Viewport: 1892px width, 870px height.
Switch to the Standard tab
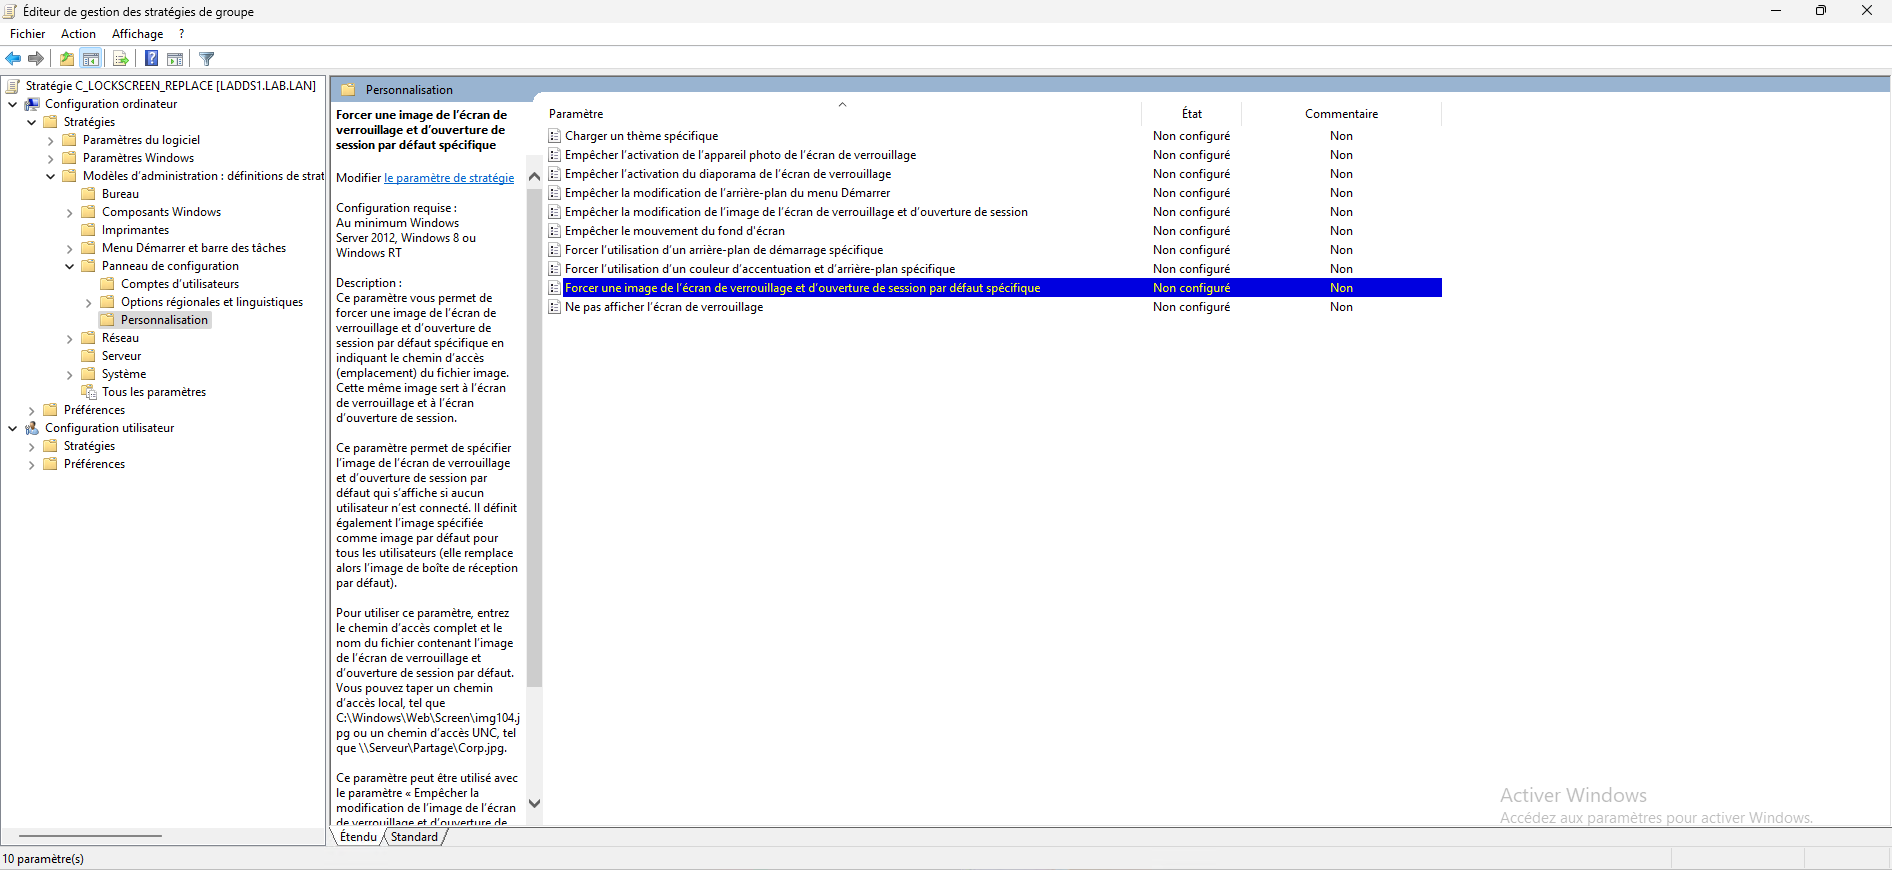(414, 837)
